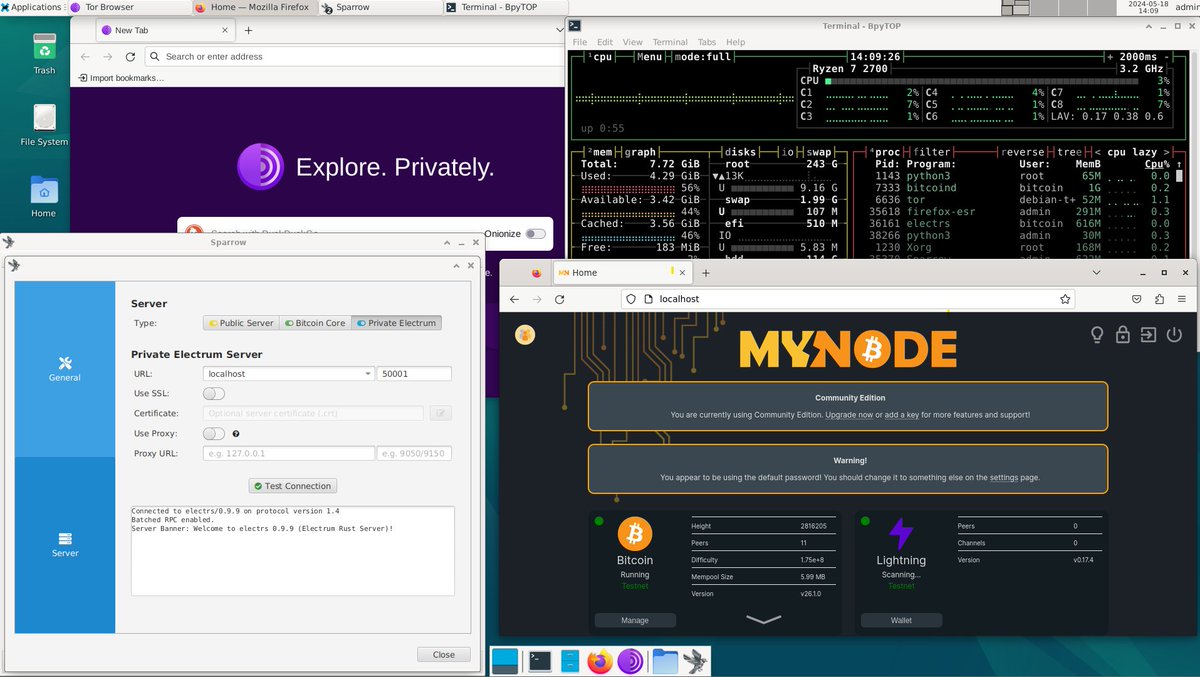The image size is (1200, 677).
Task: Click the MyNode lightbulb icon
Action: (x=1097, y=335)
